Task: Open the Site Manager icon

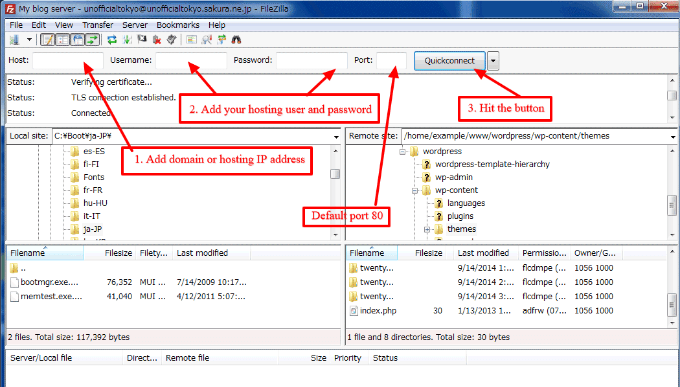Action: point(14,40)
